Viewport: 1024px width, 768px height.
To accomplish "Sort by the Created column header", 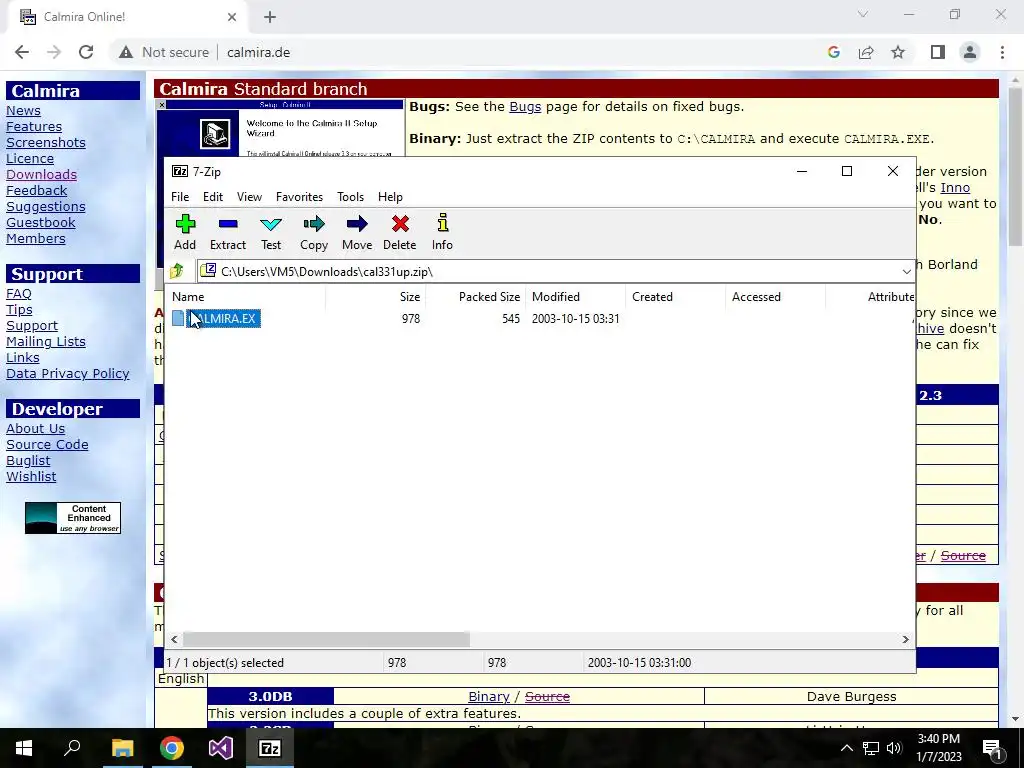I will click(x=675, y=296).
